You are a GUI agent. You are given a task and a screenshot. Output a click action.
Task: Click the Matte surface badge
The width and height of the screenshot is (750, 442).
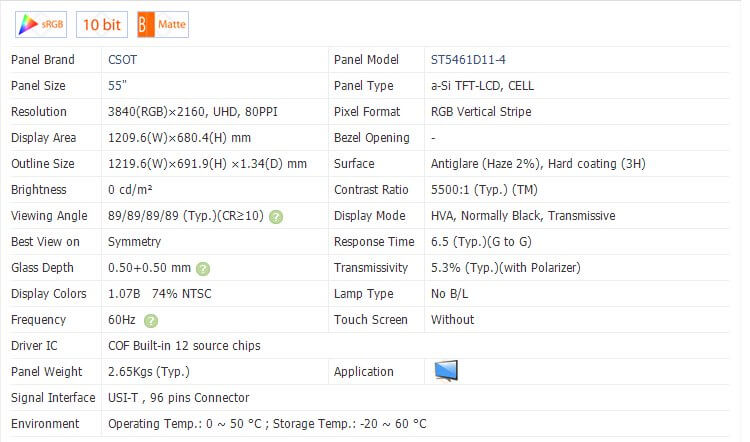pyautogui.click(x=162, y=24)
